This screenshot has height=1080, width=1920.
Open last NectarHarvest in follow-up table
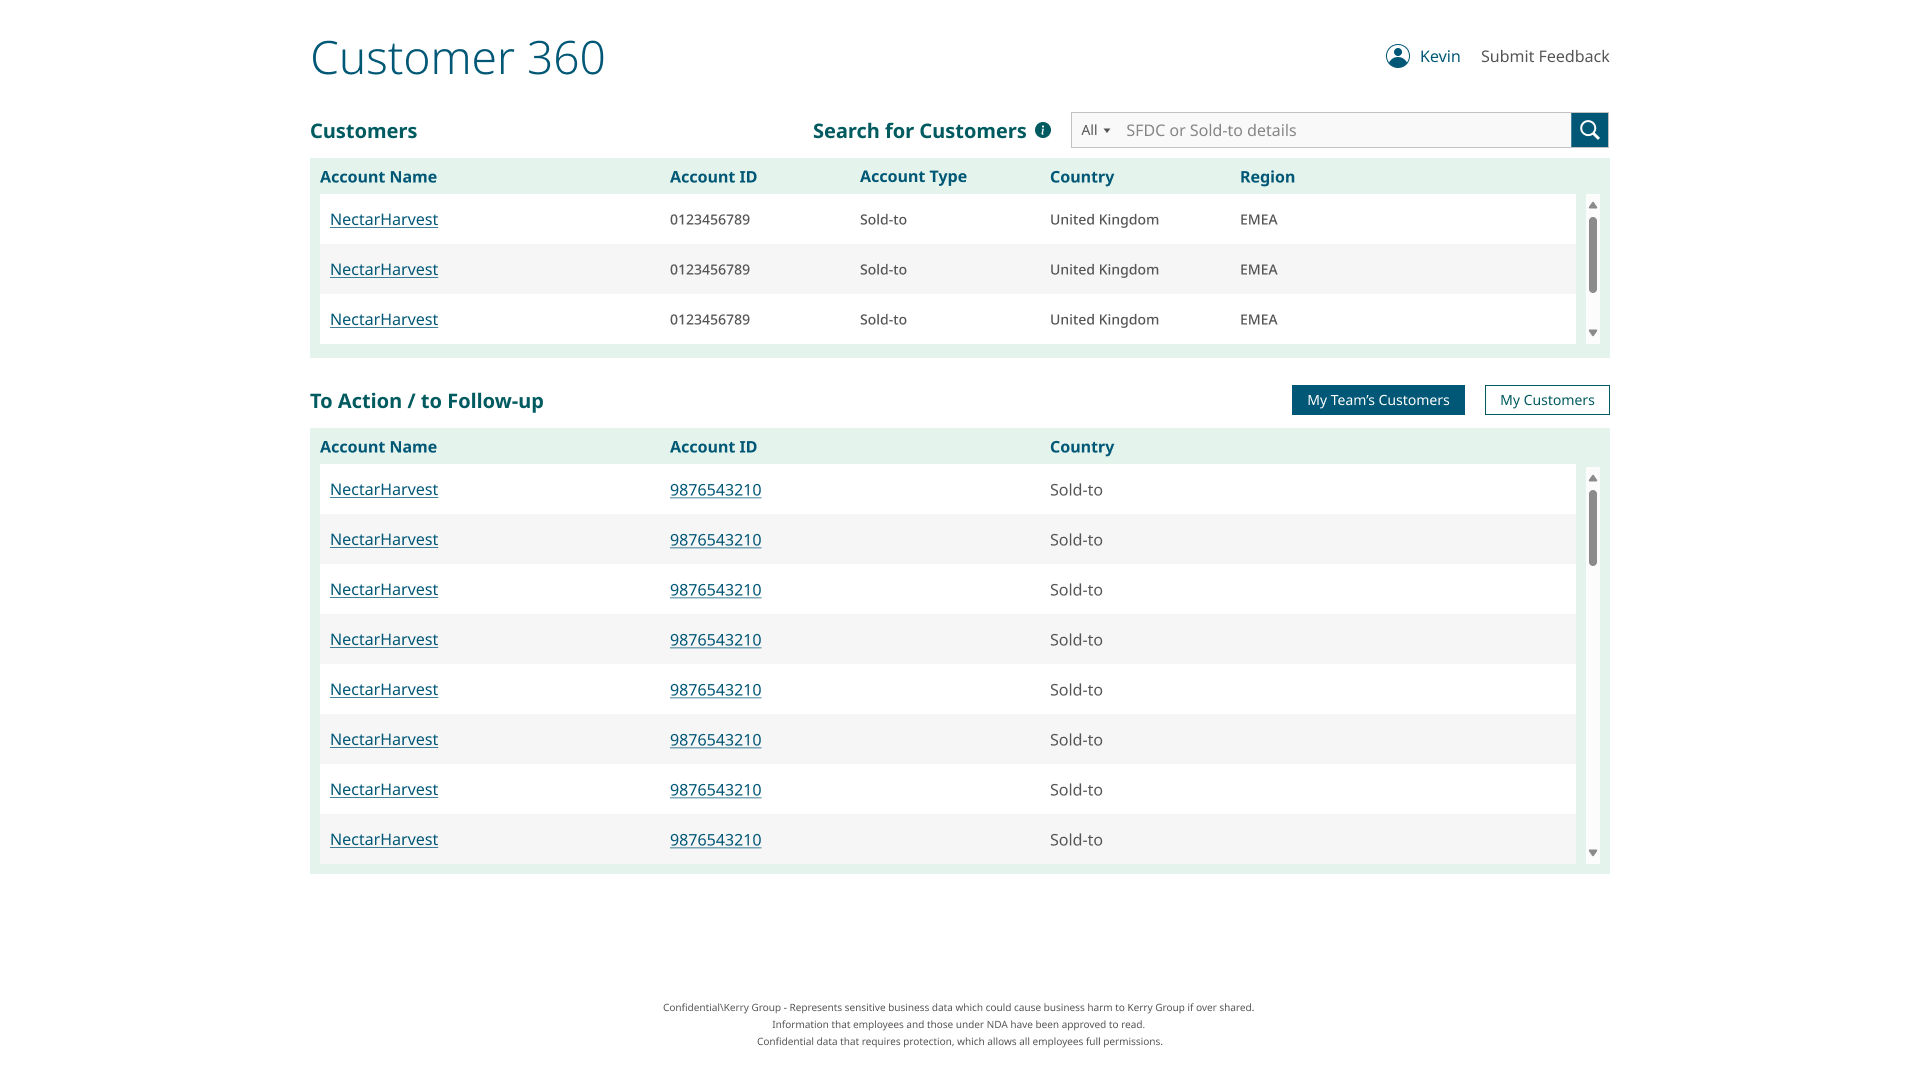(384, 840)
